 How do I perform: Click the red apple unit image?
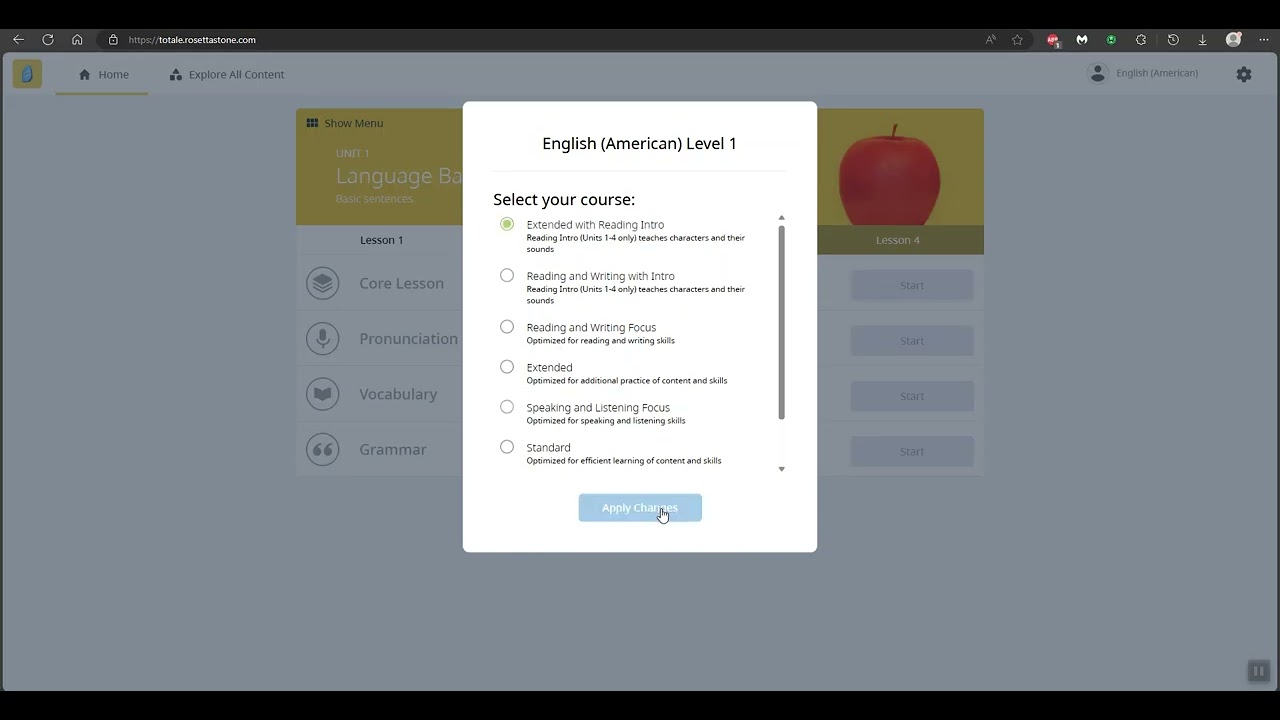(x=889, y=175)
